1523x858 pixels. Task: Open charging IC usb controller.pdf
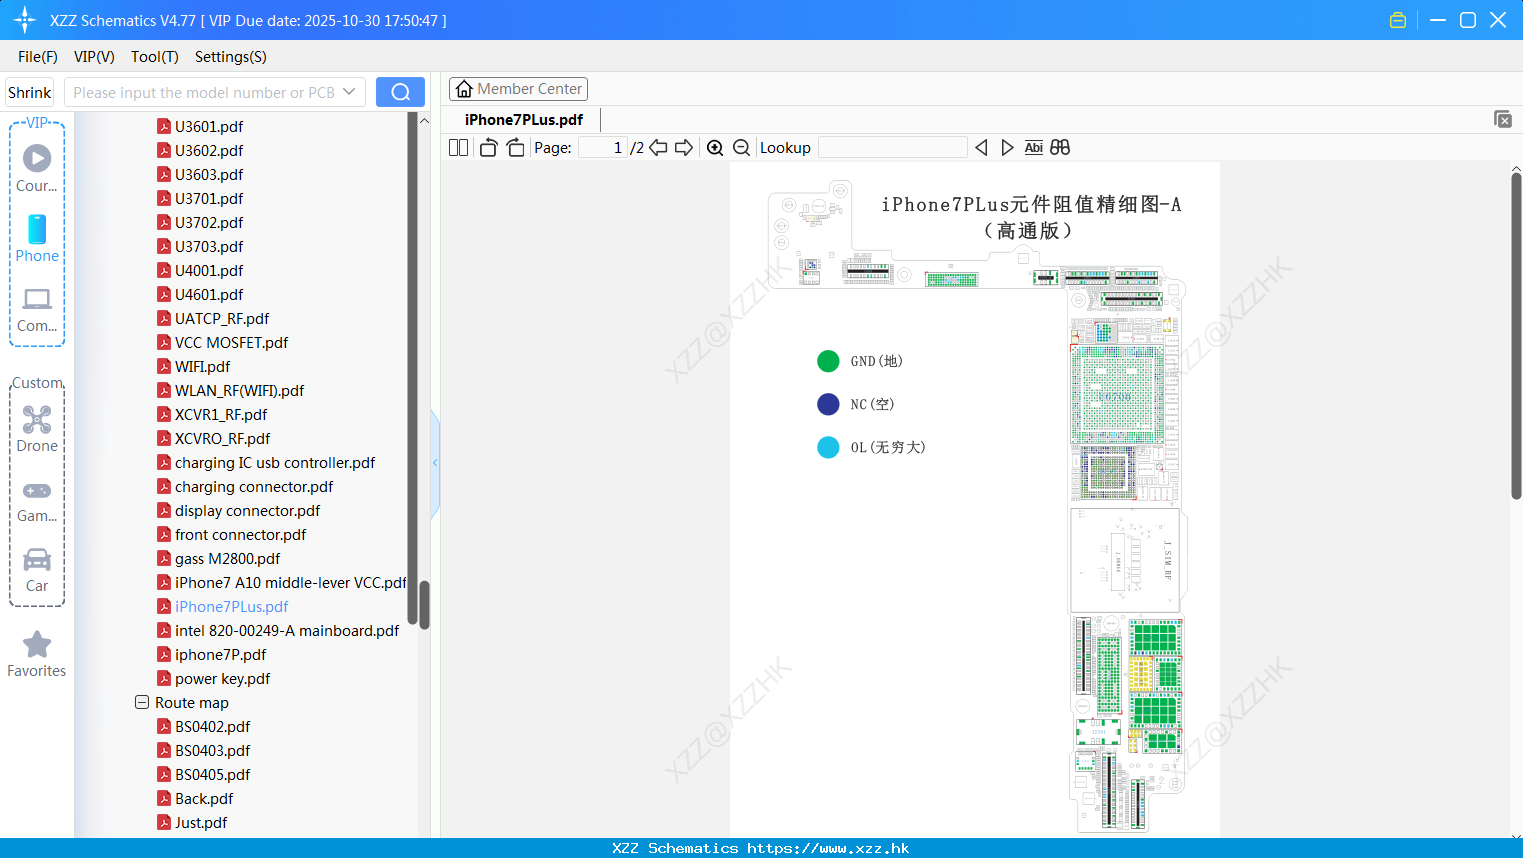(266, 462)
